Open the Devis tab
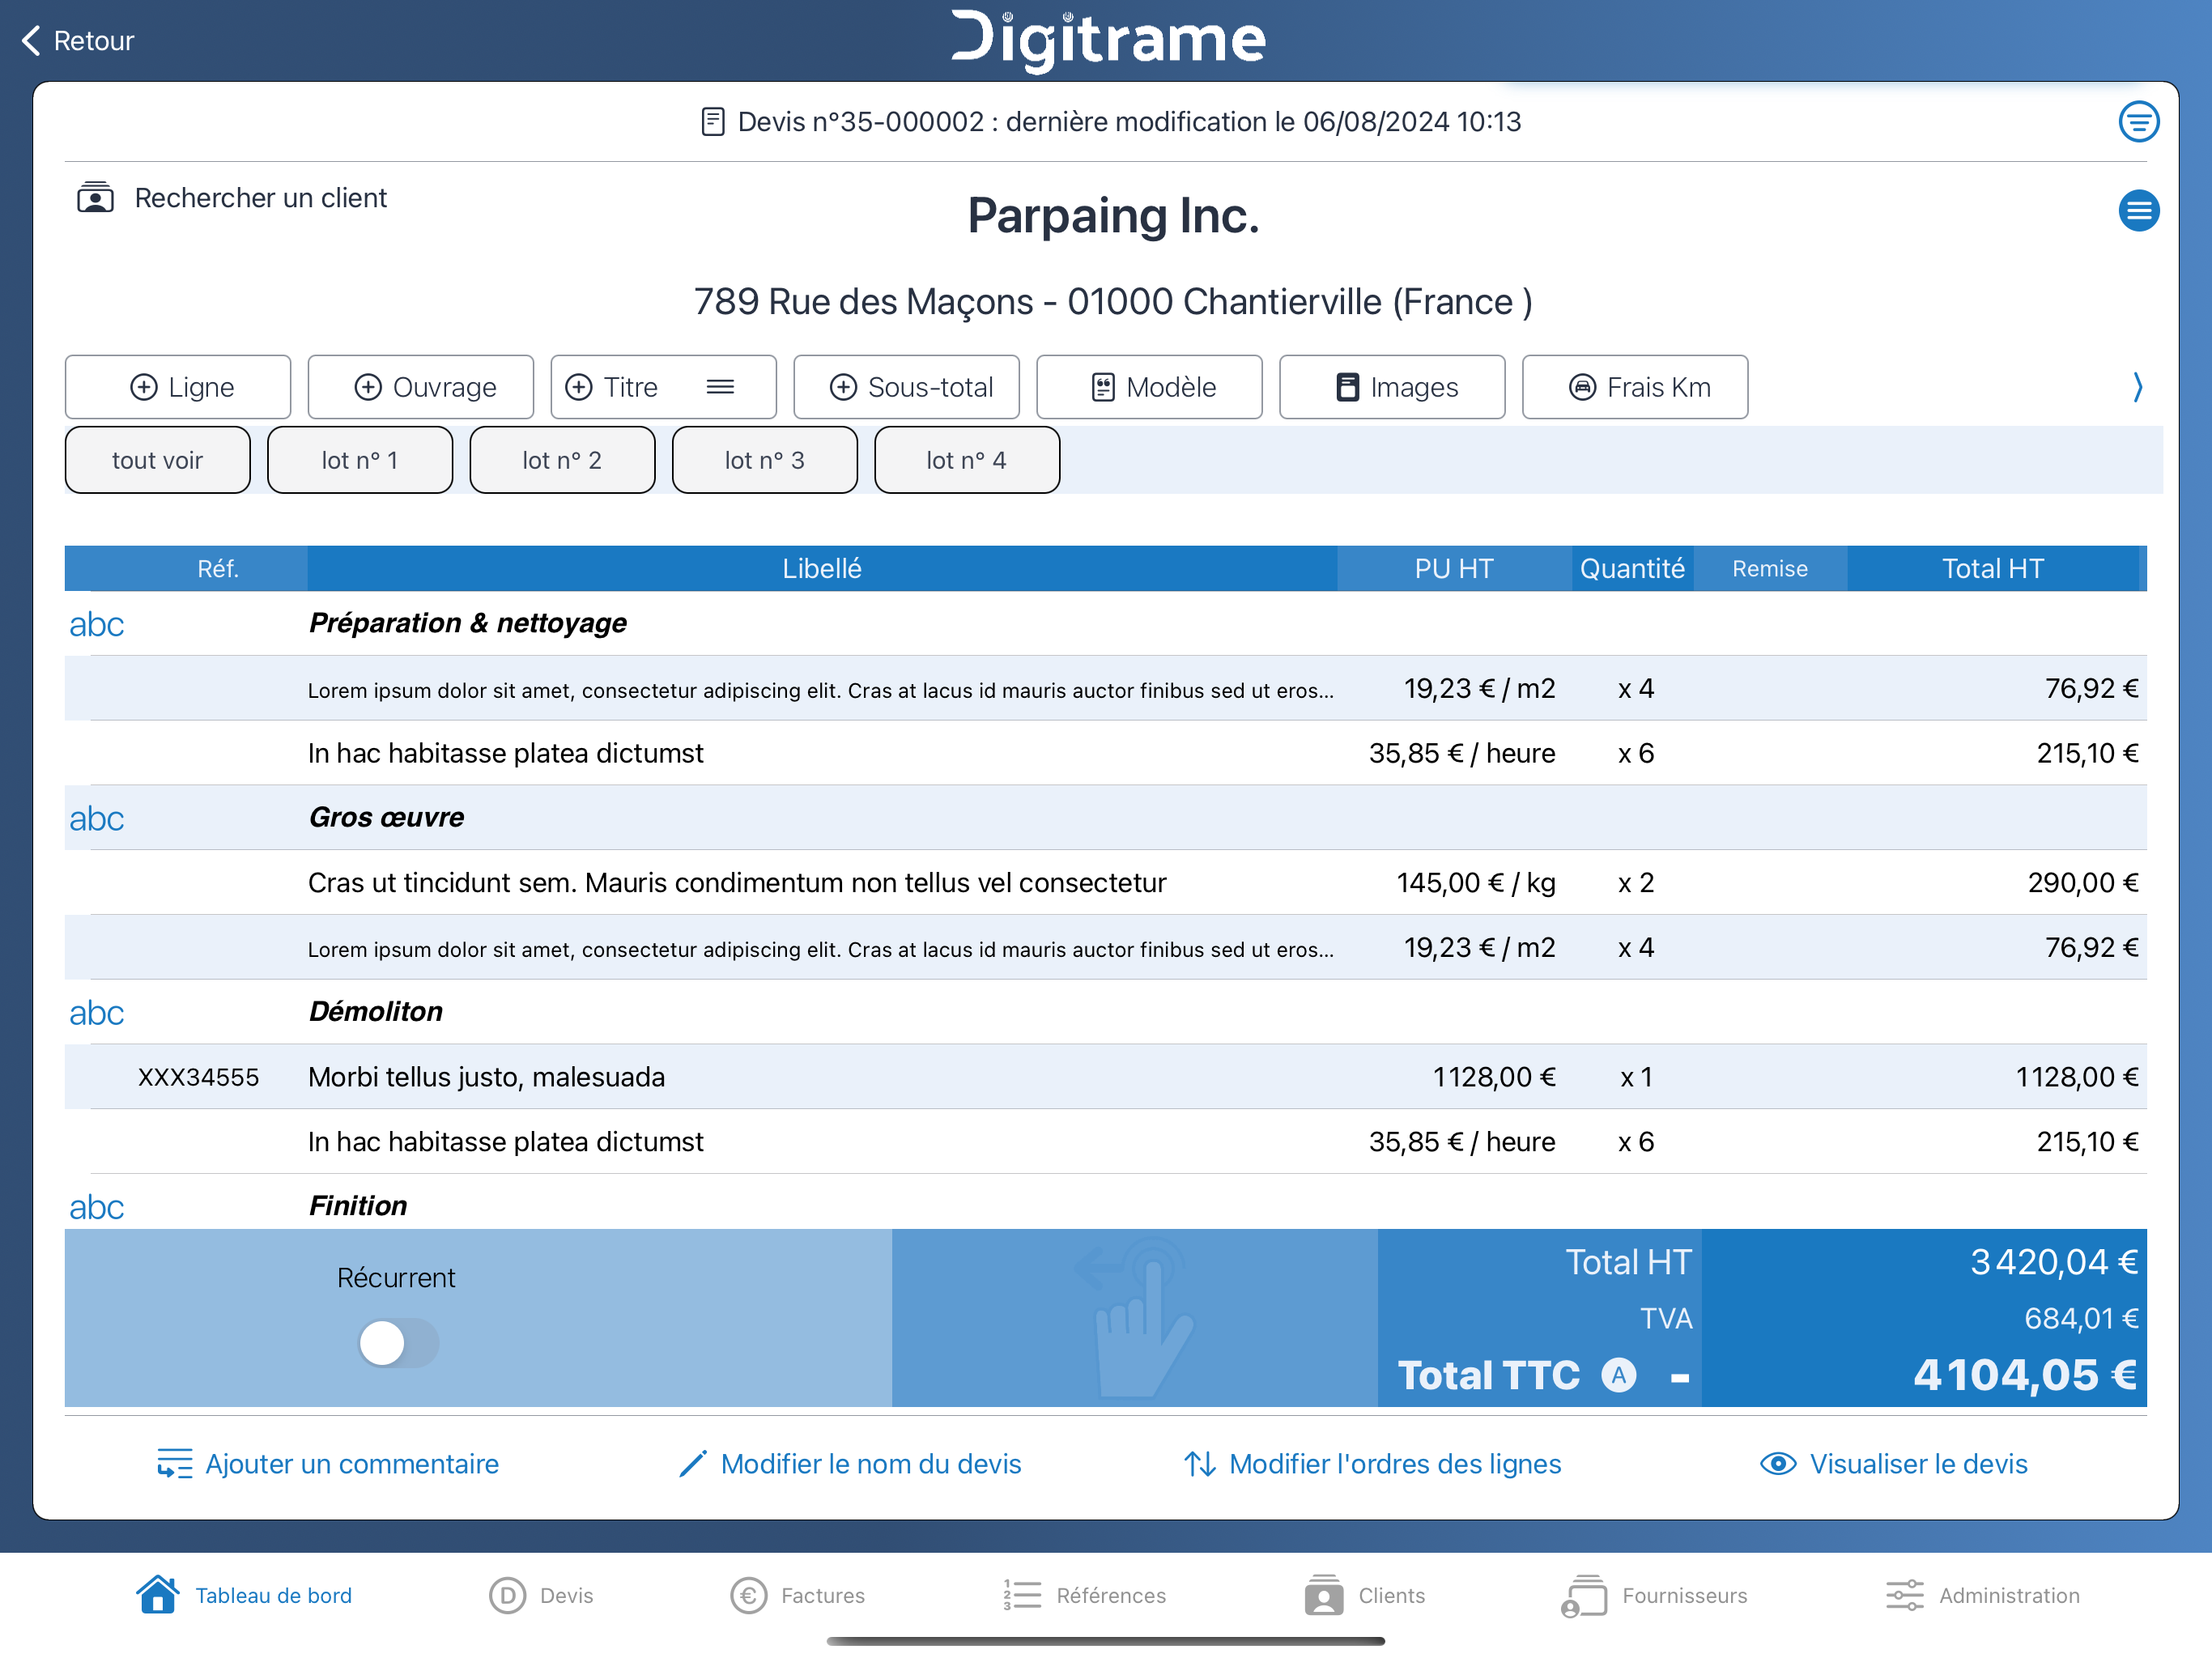Screen dimensions: 2212x1658 pos(541,1595)
